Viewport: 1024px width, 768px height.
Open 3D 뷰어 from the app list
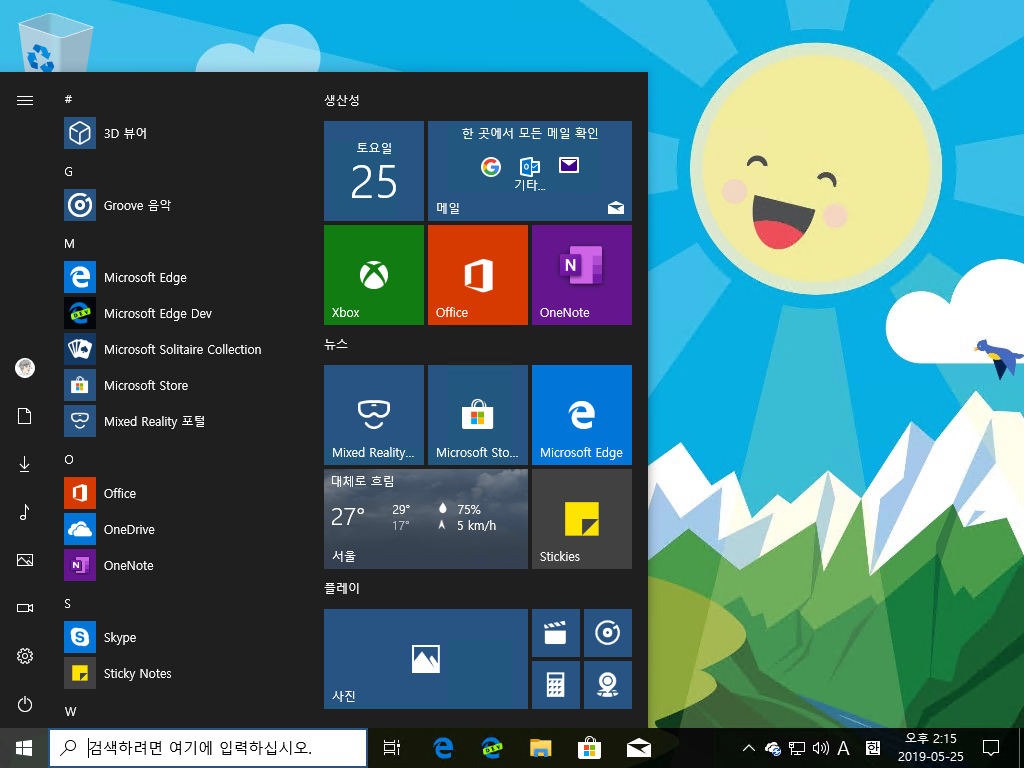coord(176,133)
